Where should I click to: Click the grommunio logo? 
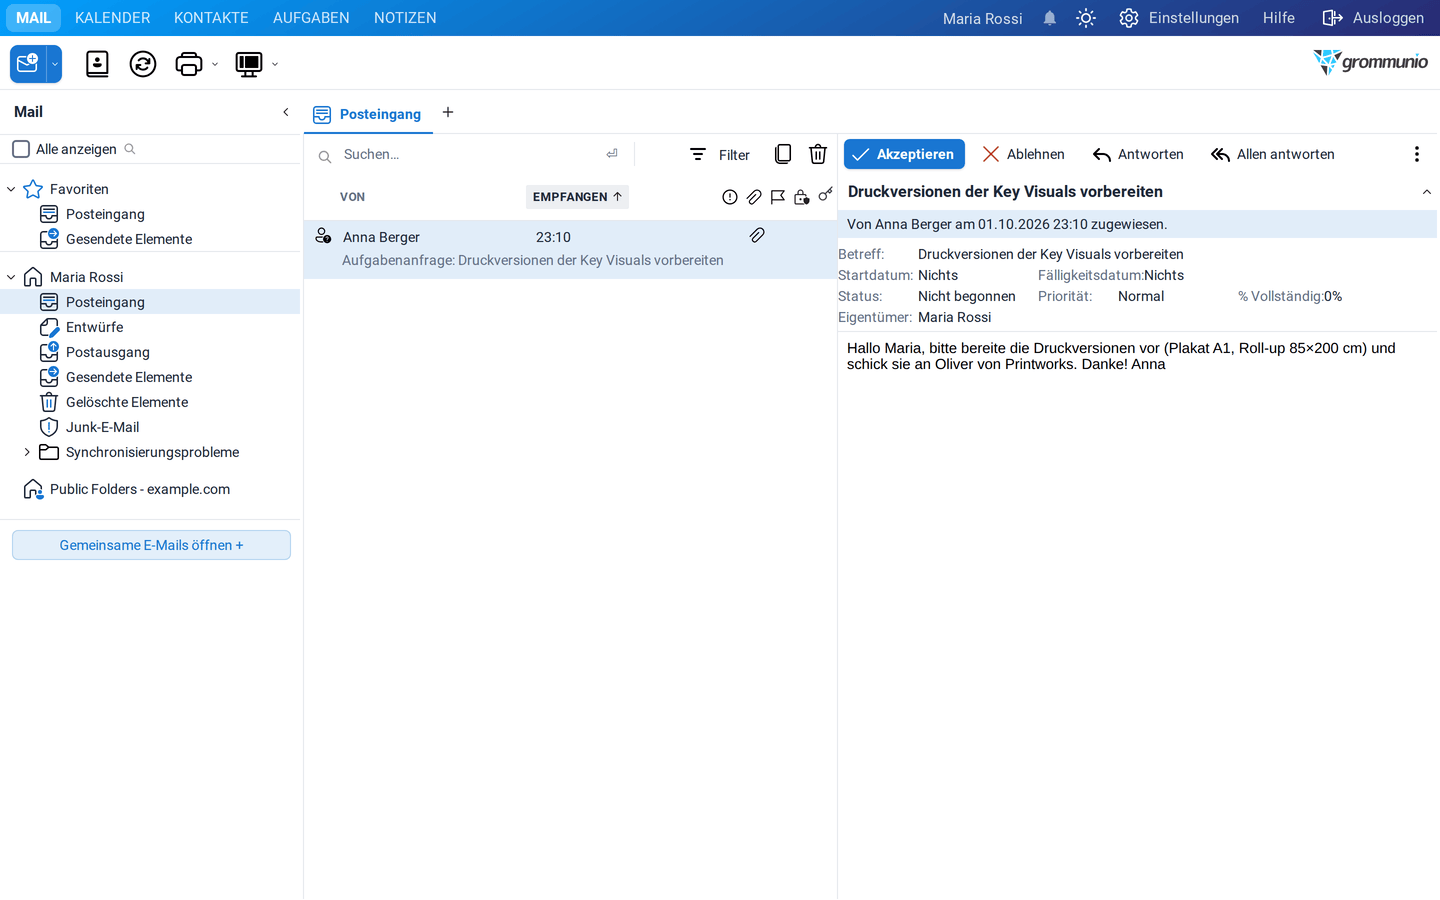click(1371, 62)
